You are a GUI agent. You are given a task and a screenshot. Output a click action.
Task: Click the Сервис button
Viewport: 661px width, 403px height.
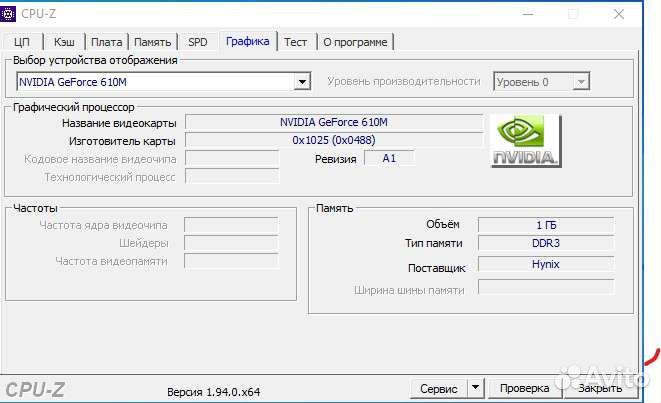(x=439, y=388)
